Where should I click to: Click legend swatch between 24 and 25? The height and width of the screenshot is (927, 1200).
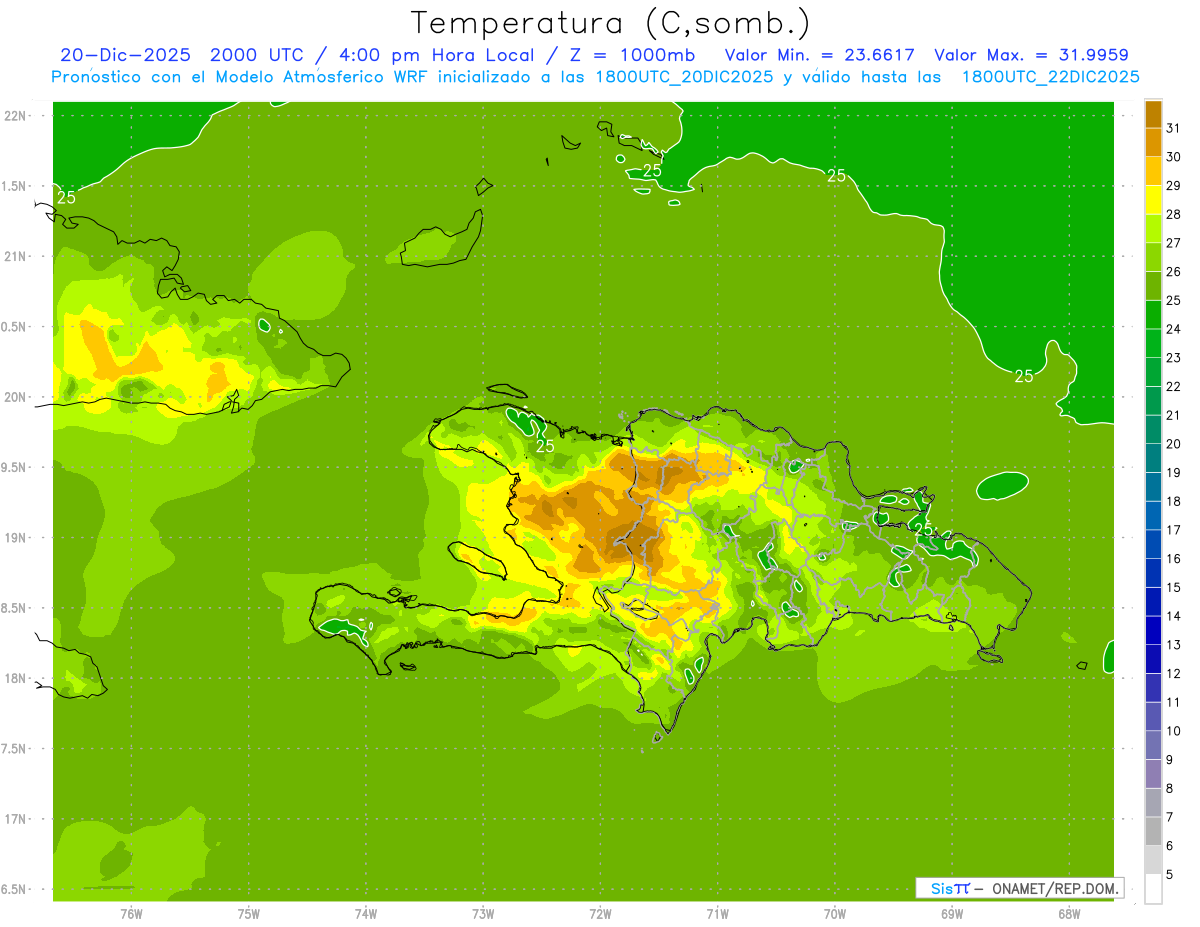point(1153,314)
